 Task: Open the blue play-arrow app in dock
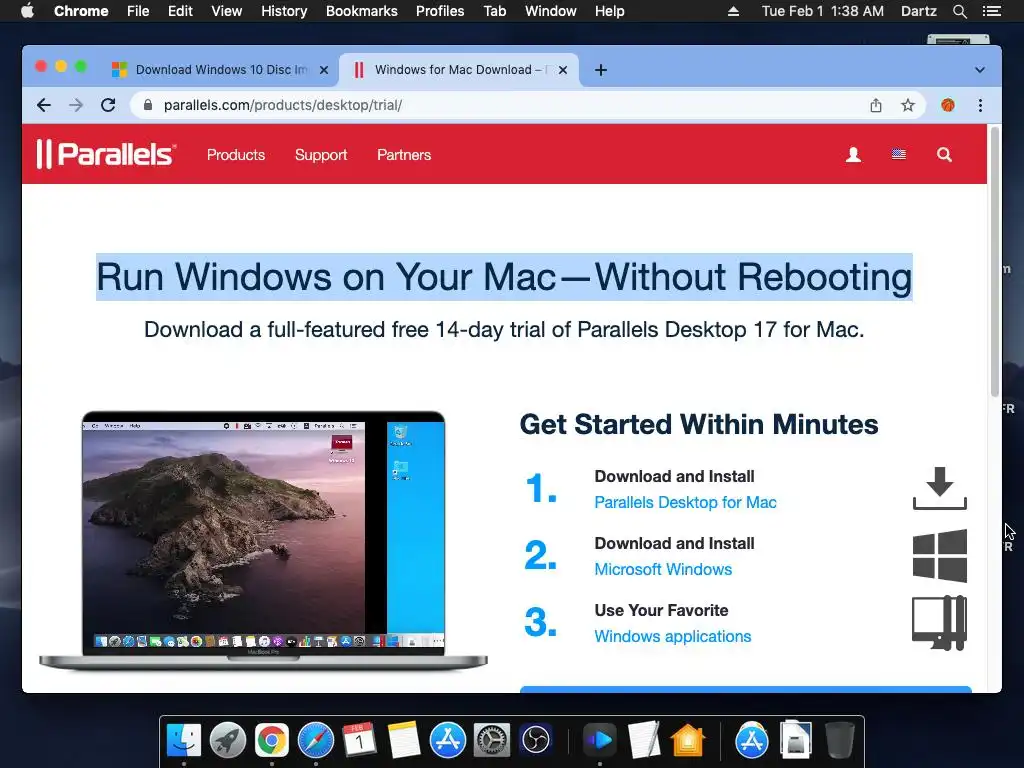pos(600,740)
